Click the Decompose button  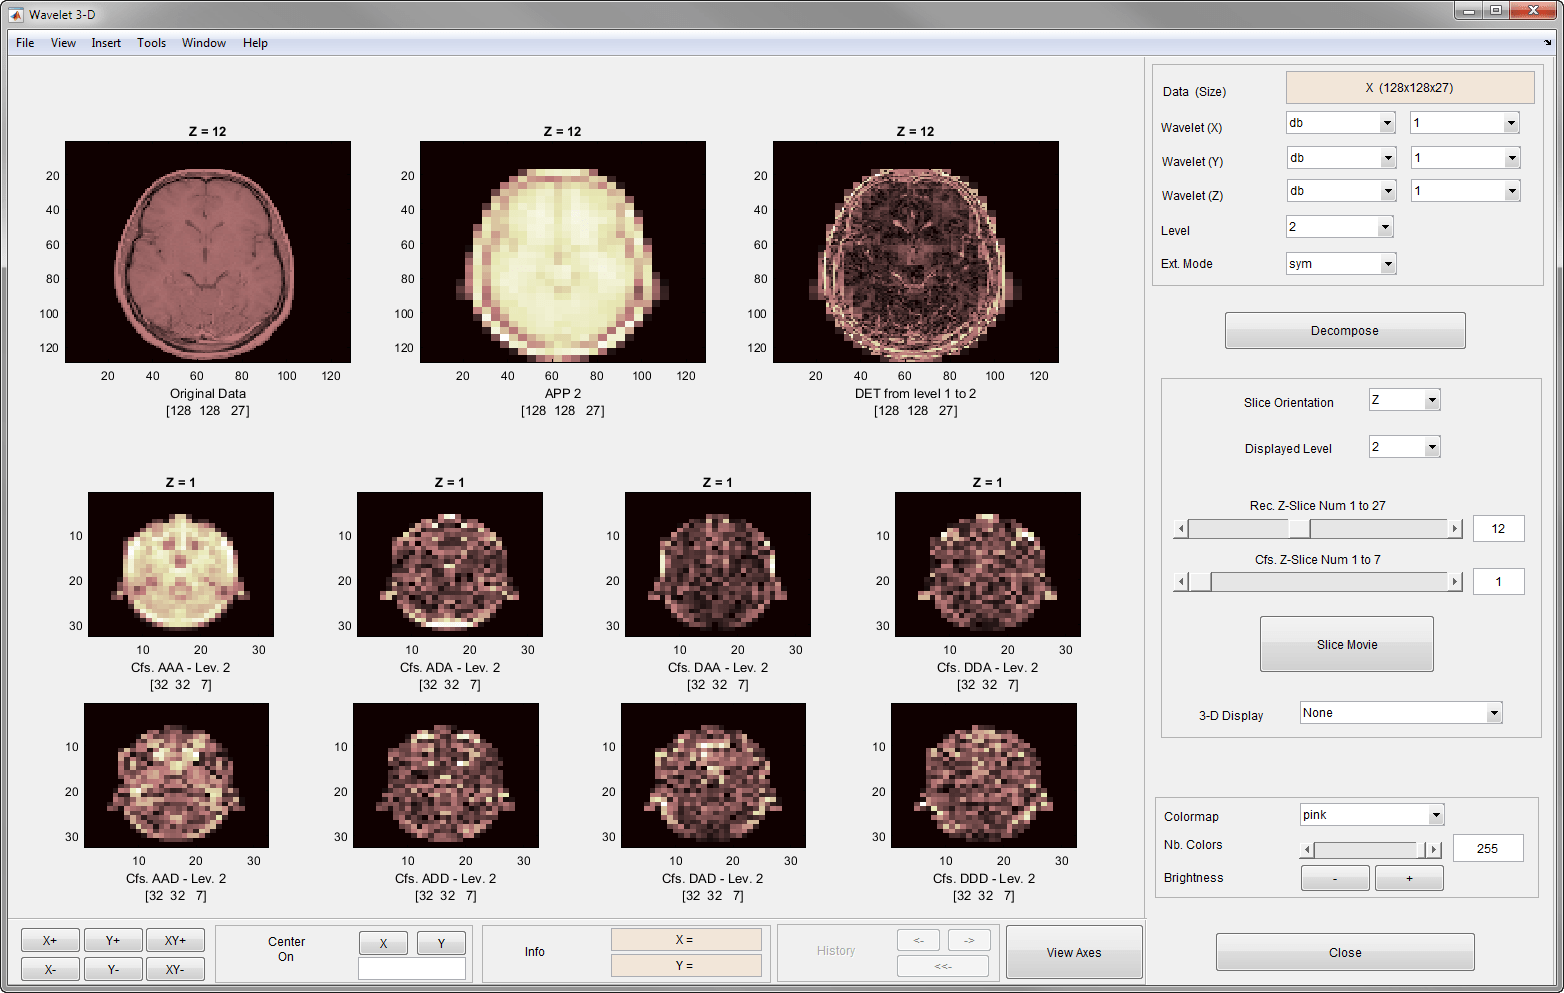1344,331
